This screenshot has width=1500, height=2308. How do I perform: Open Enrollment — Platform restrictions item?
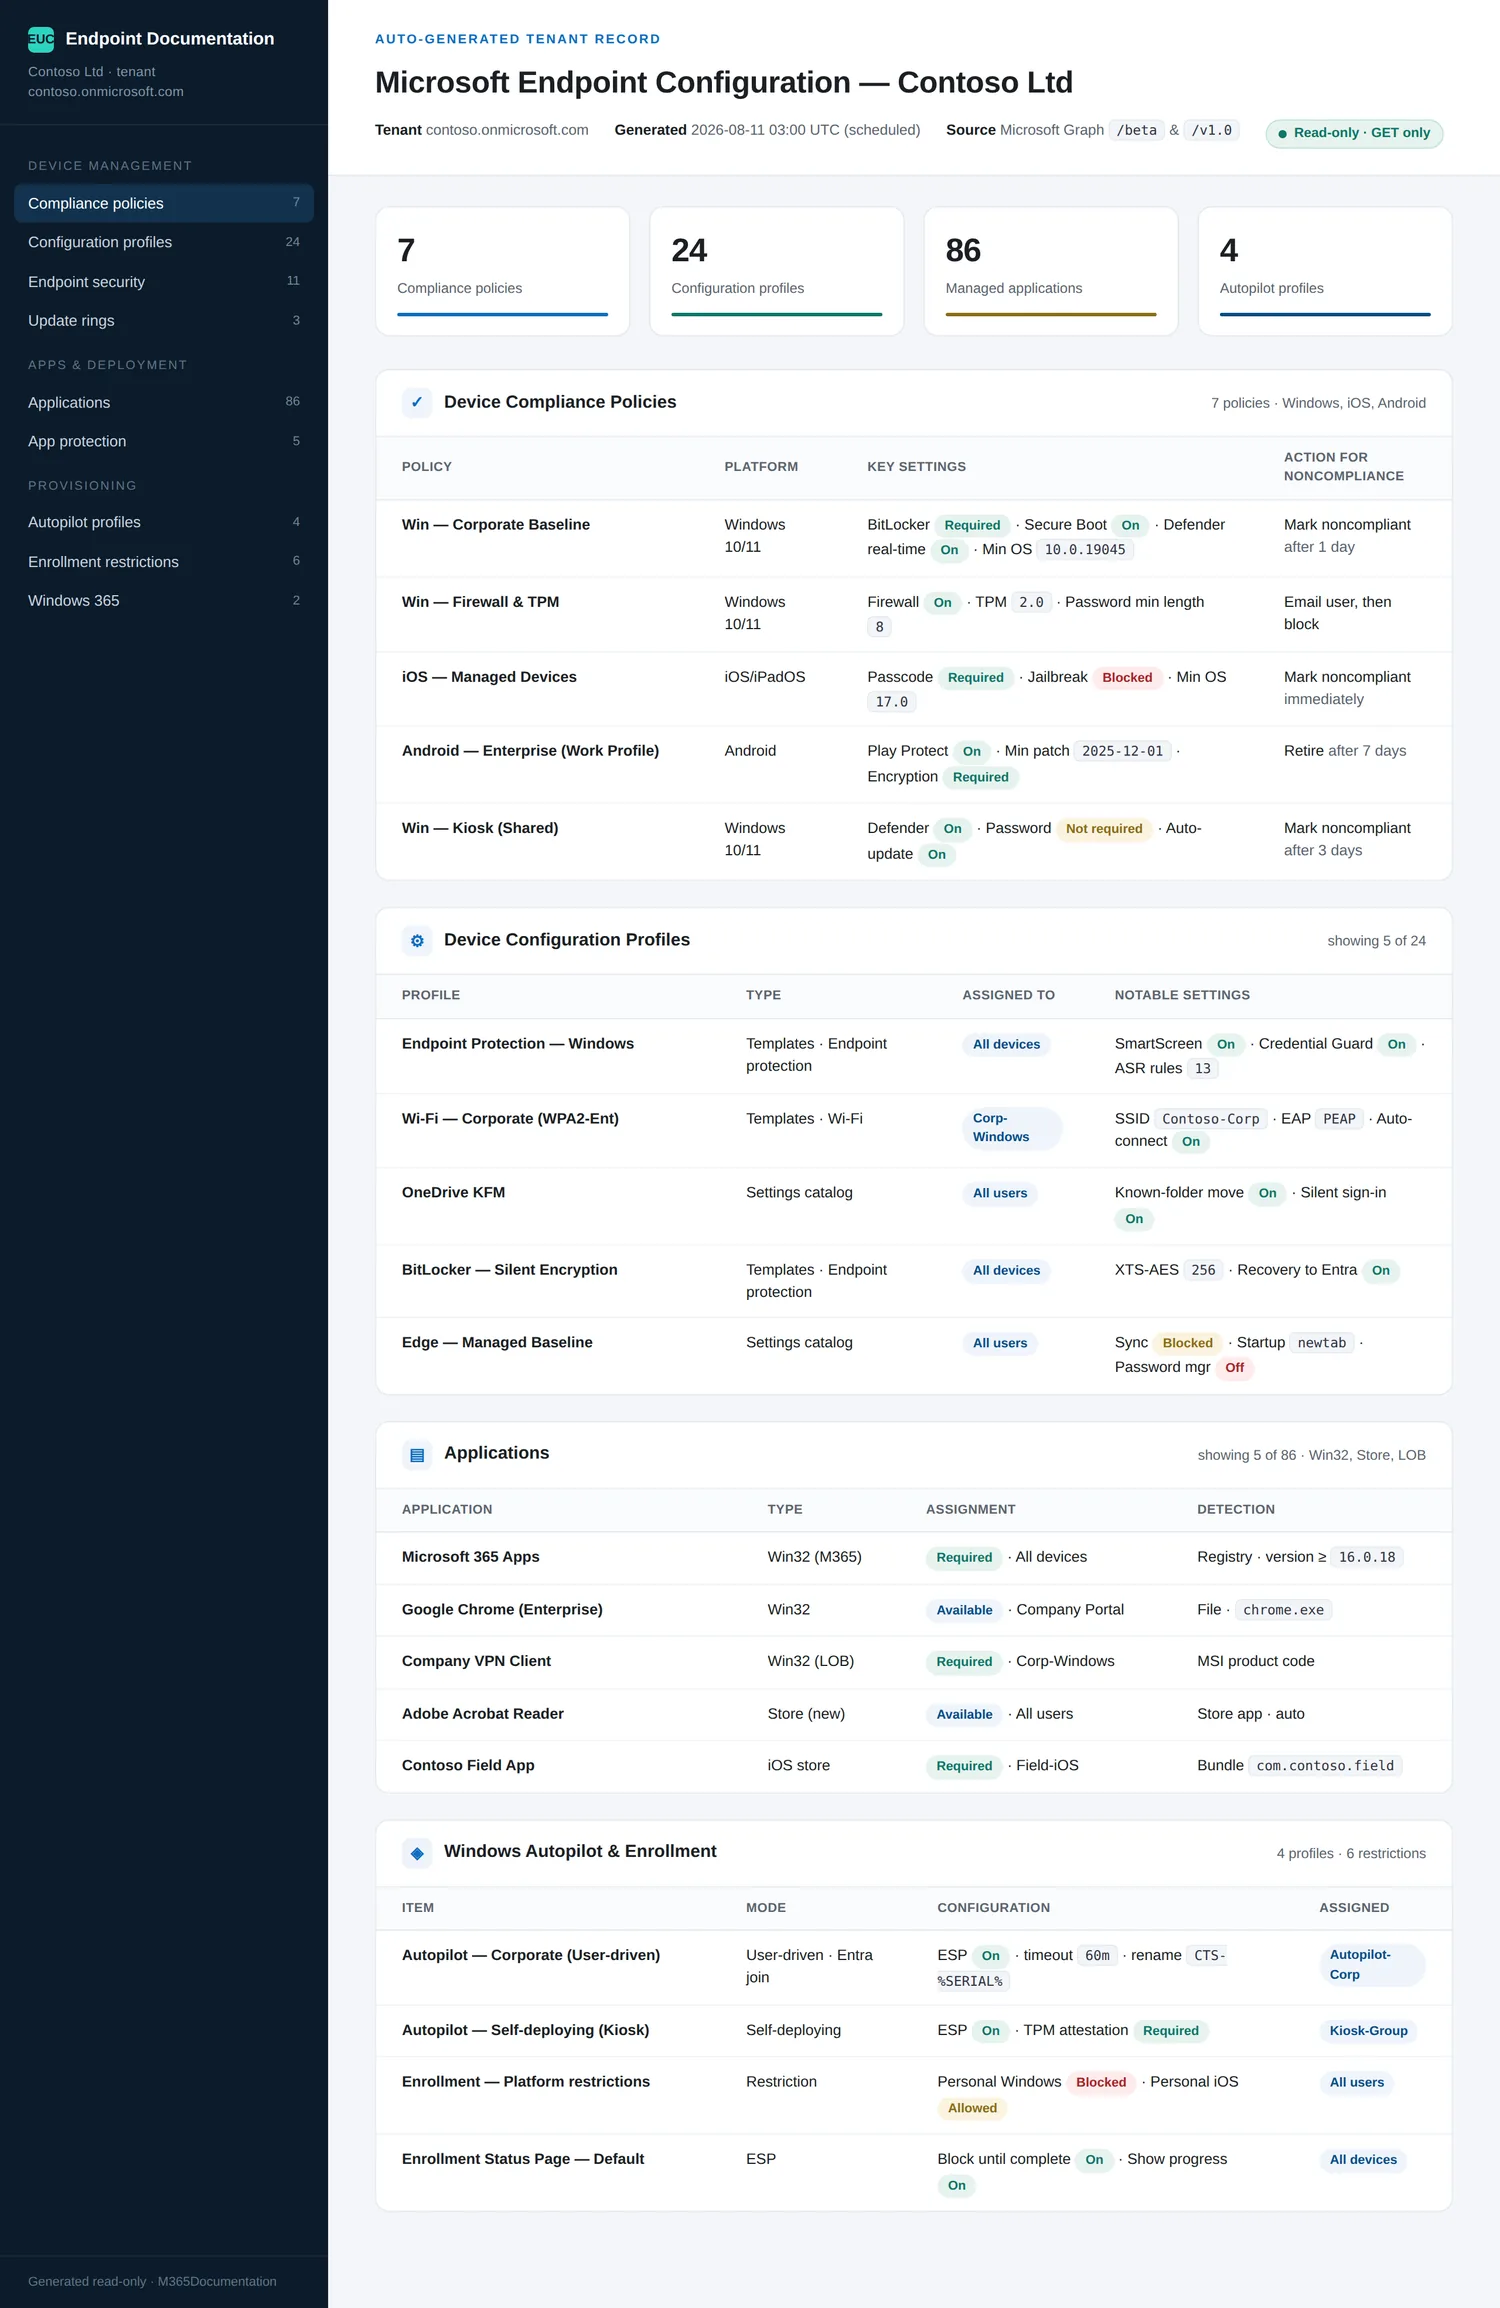pyautogui.click(x=526, y=2081)
